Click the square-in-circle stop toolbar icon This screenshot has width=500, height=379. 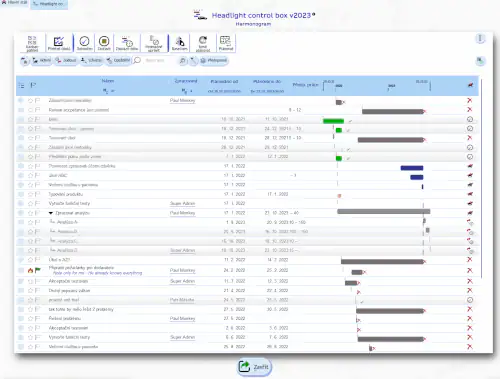point(104,43)
